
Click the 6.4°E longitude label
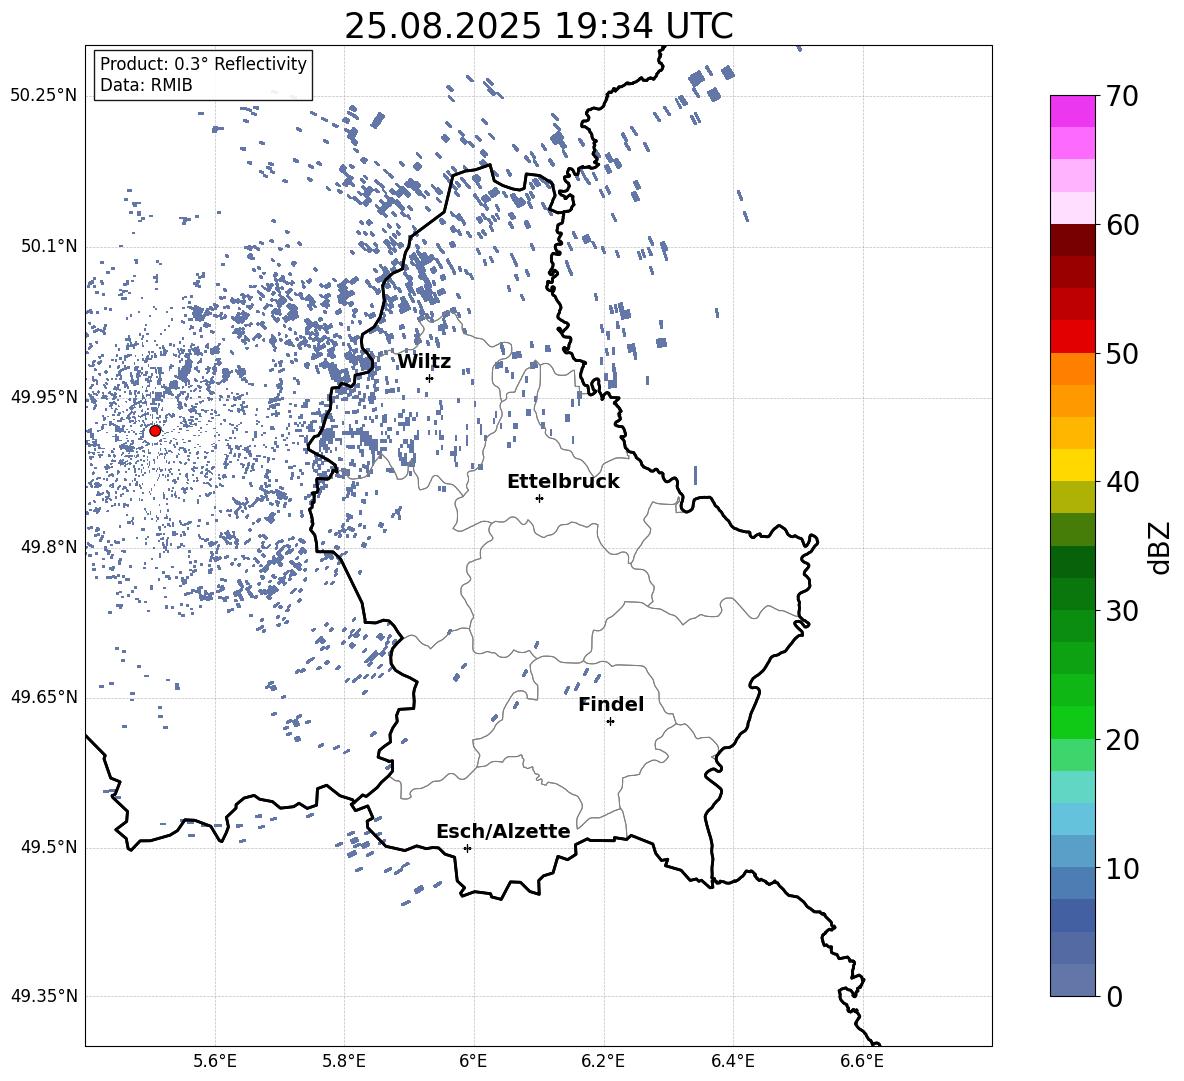[x=732, y=1061]
